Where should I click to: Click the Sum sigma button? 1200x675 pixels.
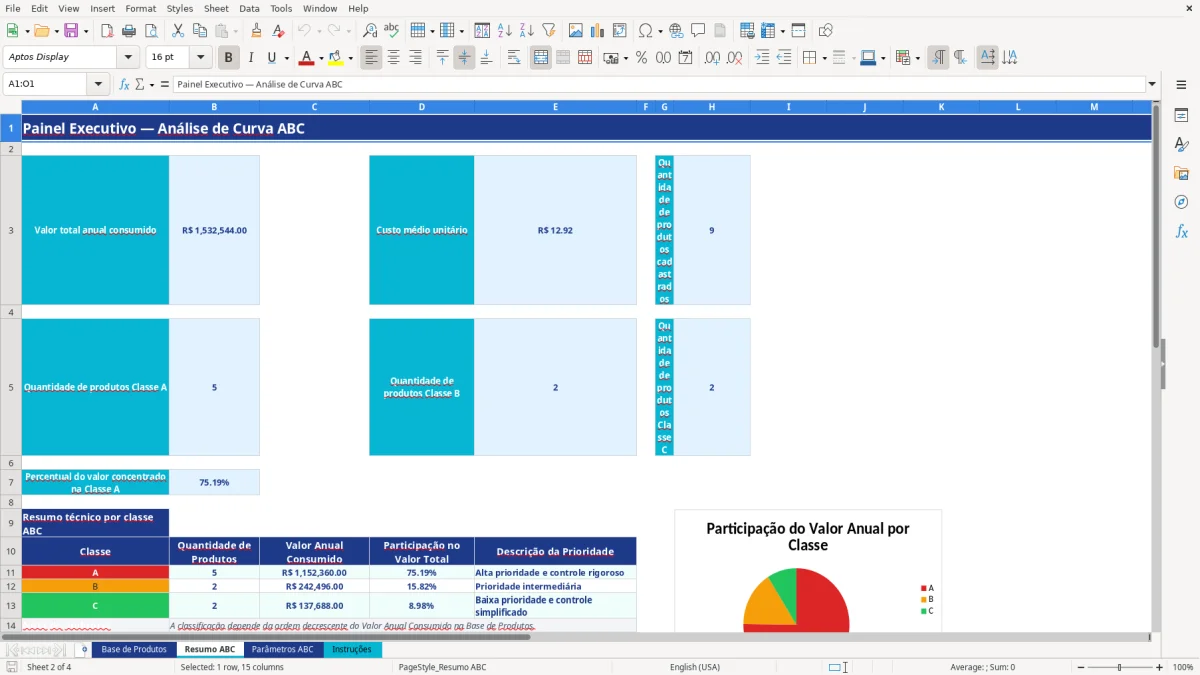click(140, 84)
